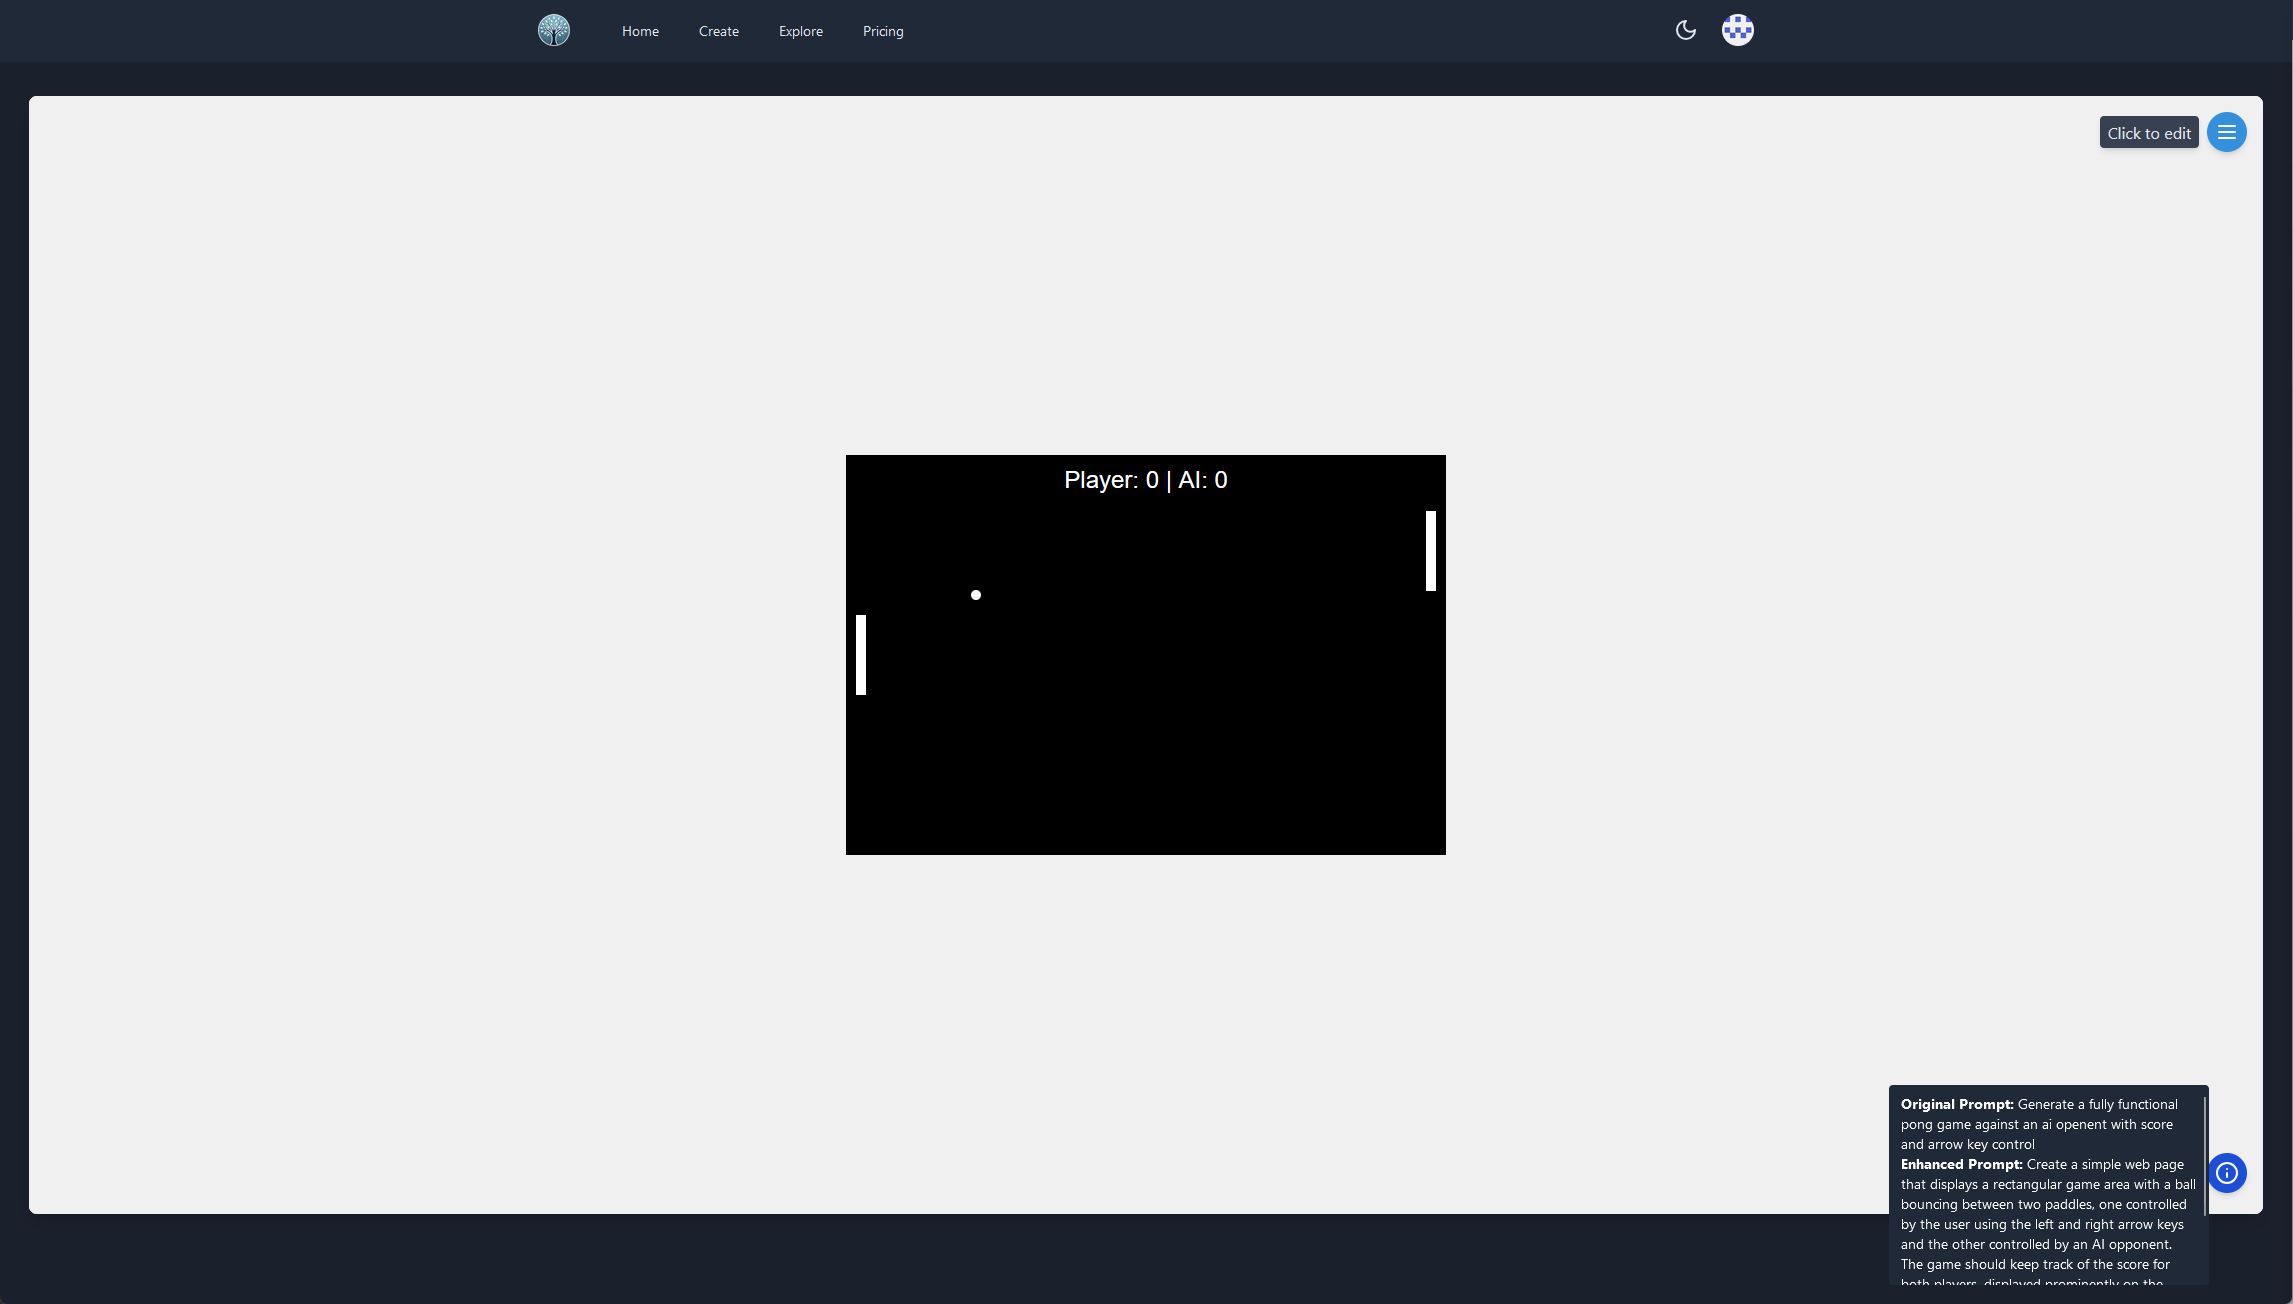This screenshot has height=1304, width=2293.
Task: Open the blue hamburger edit menu
Action: coord(2226,132)
